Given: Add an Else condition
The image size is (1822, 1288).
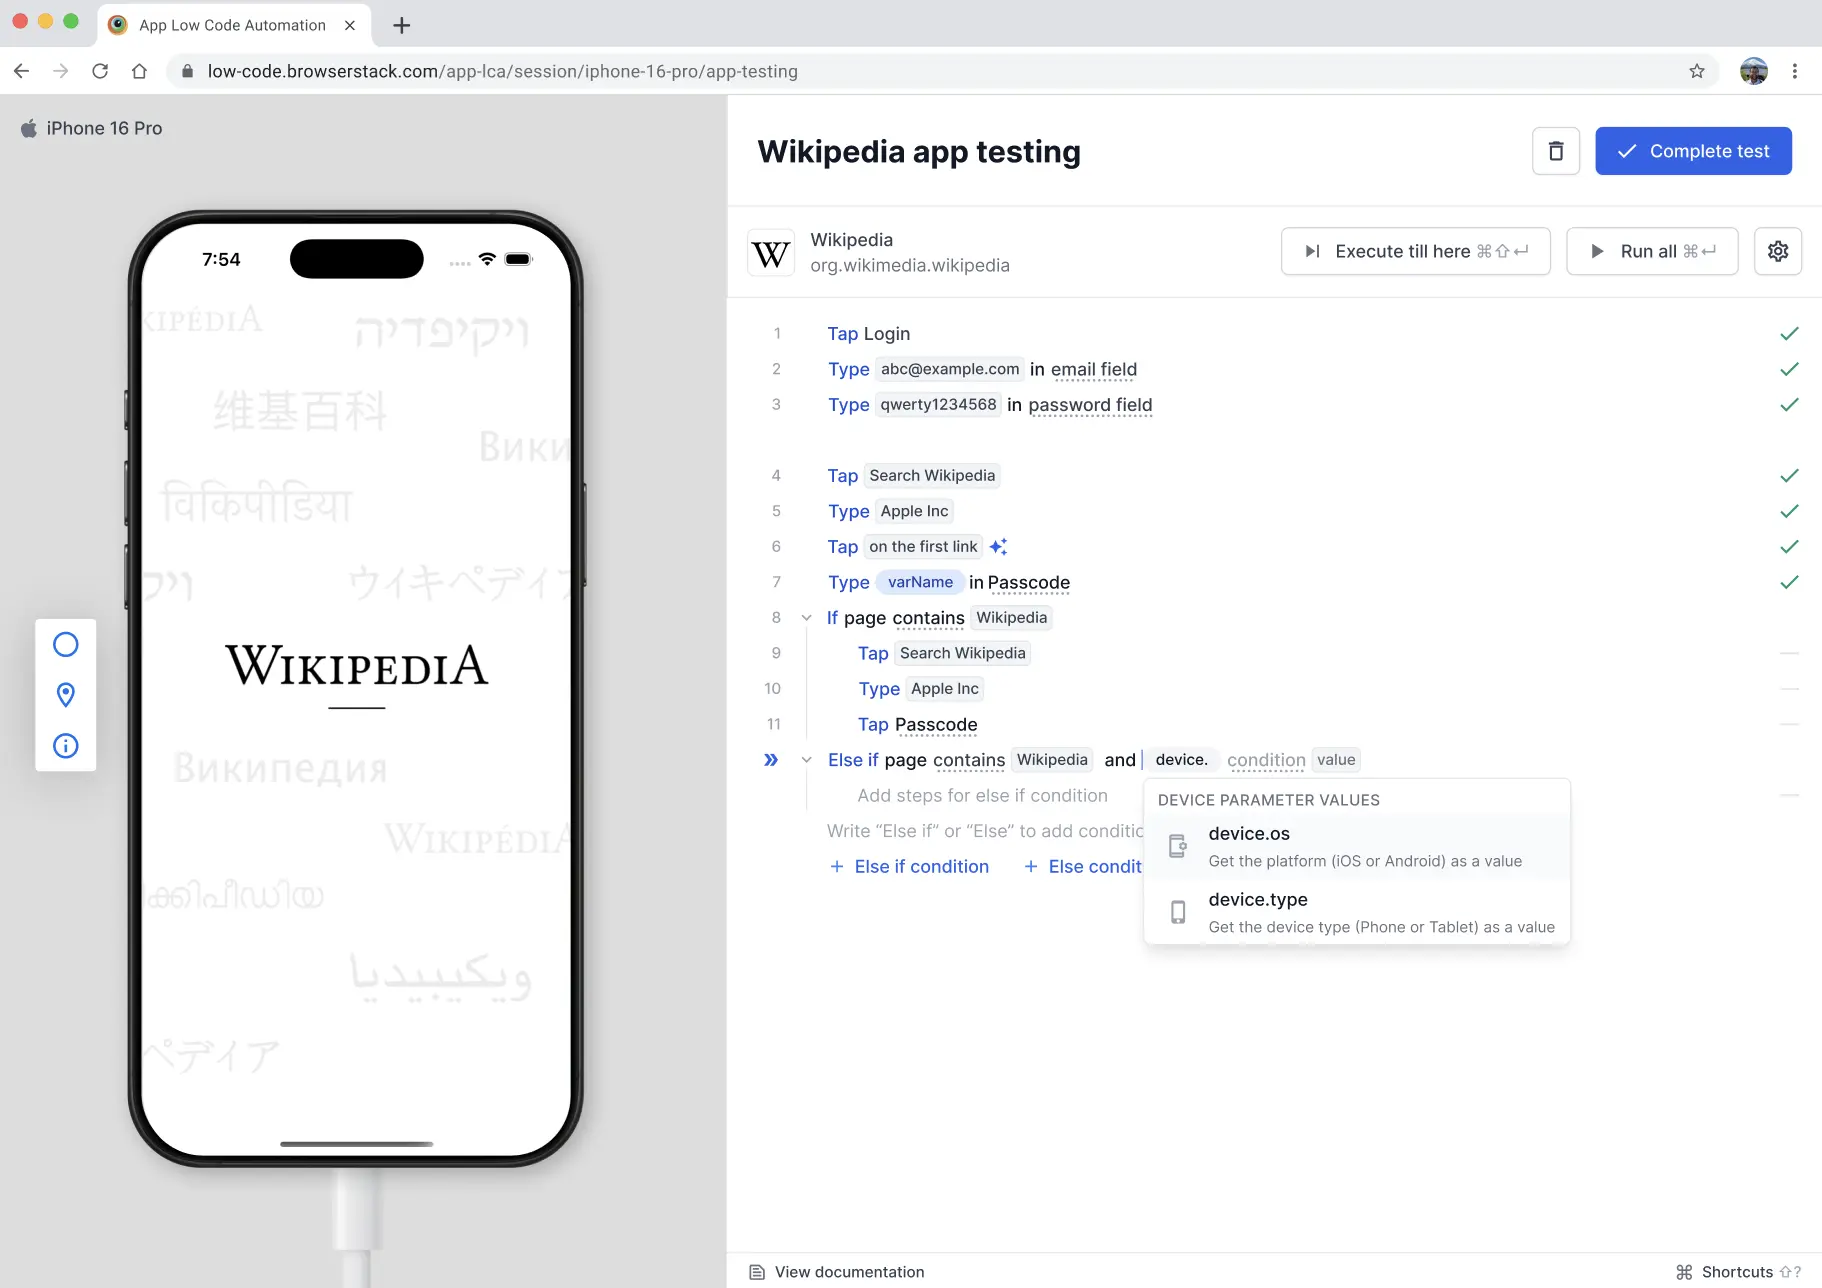Looking at the screenshot, I should [1084, 867].
